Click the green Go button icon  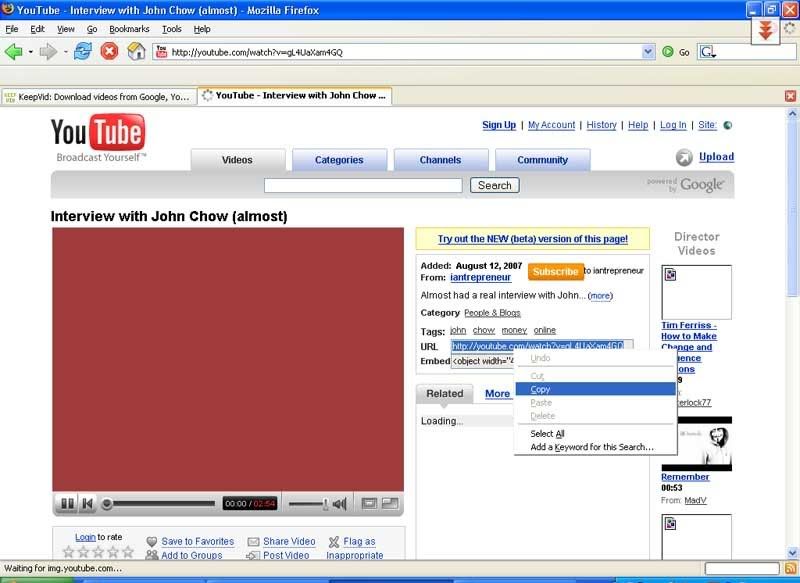pos(667,52)
